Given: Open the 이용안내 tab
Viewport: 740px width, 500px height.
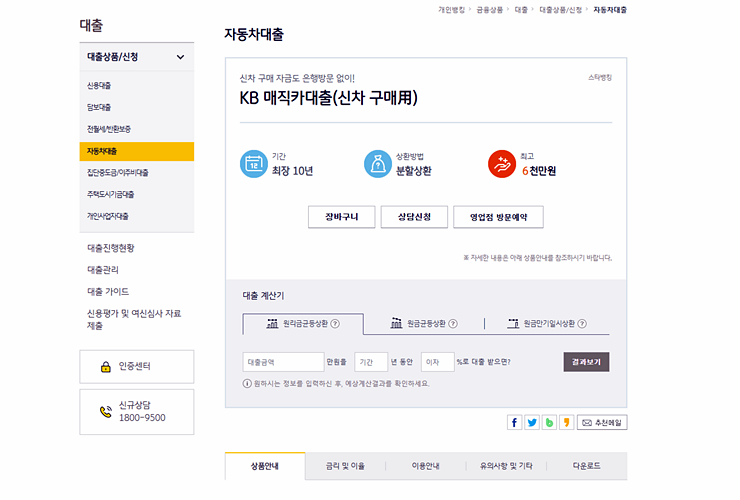Looking at the screenshot, I should click(426, 466).
